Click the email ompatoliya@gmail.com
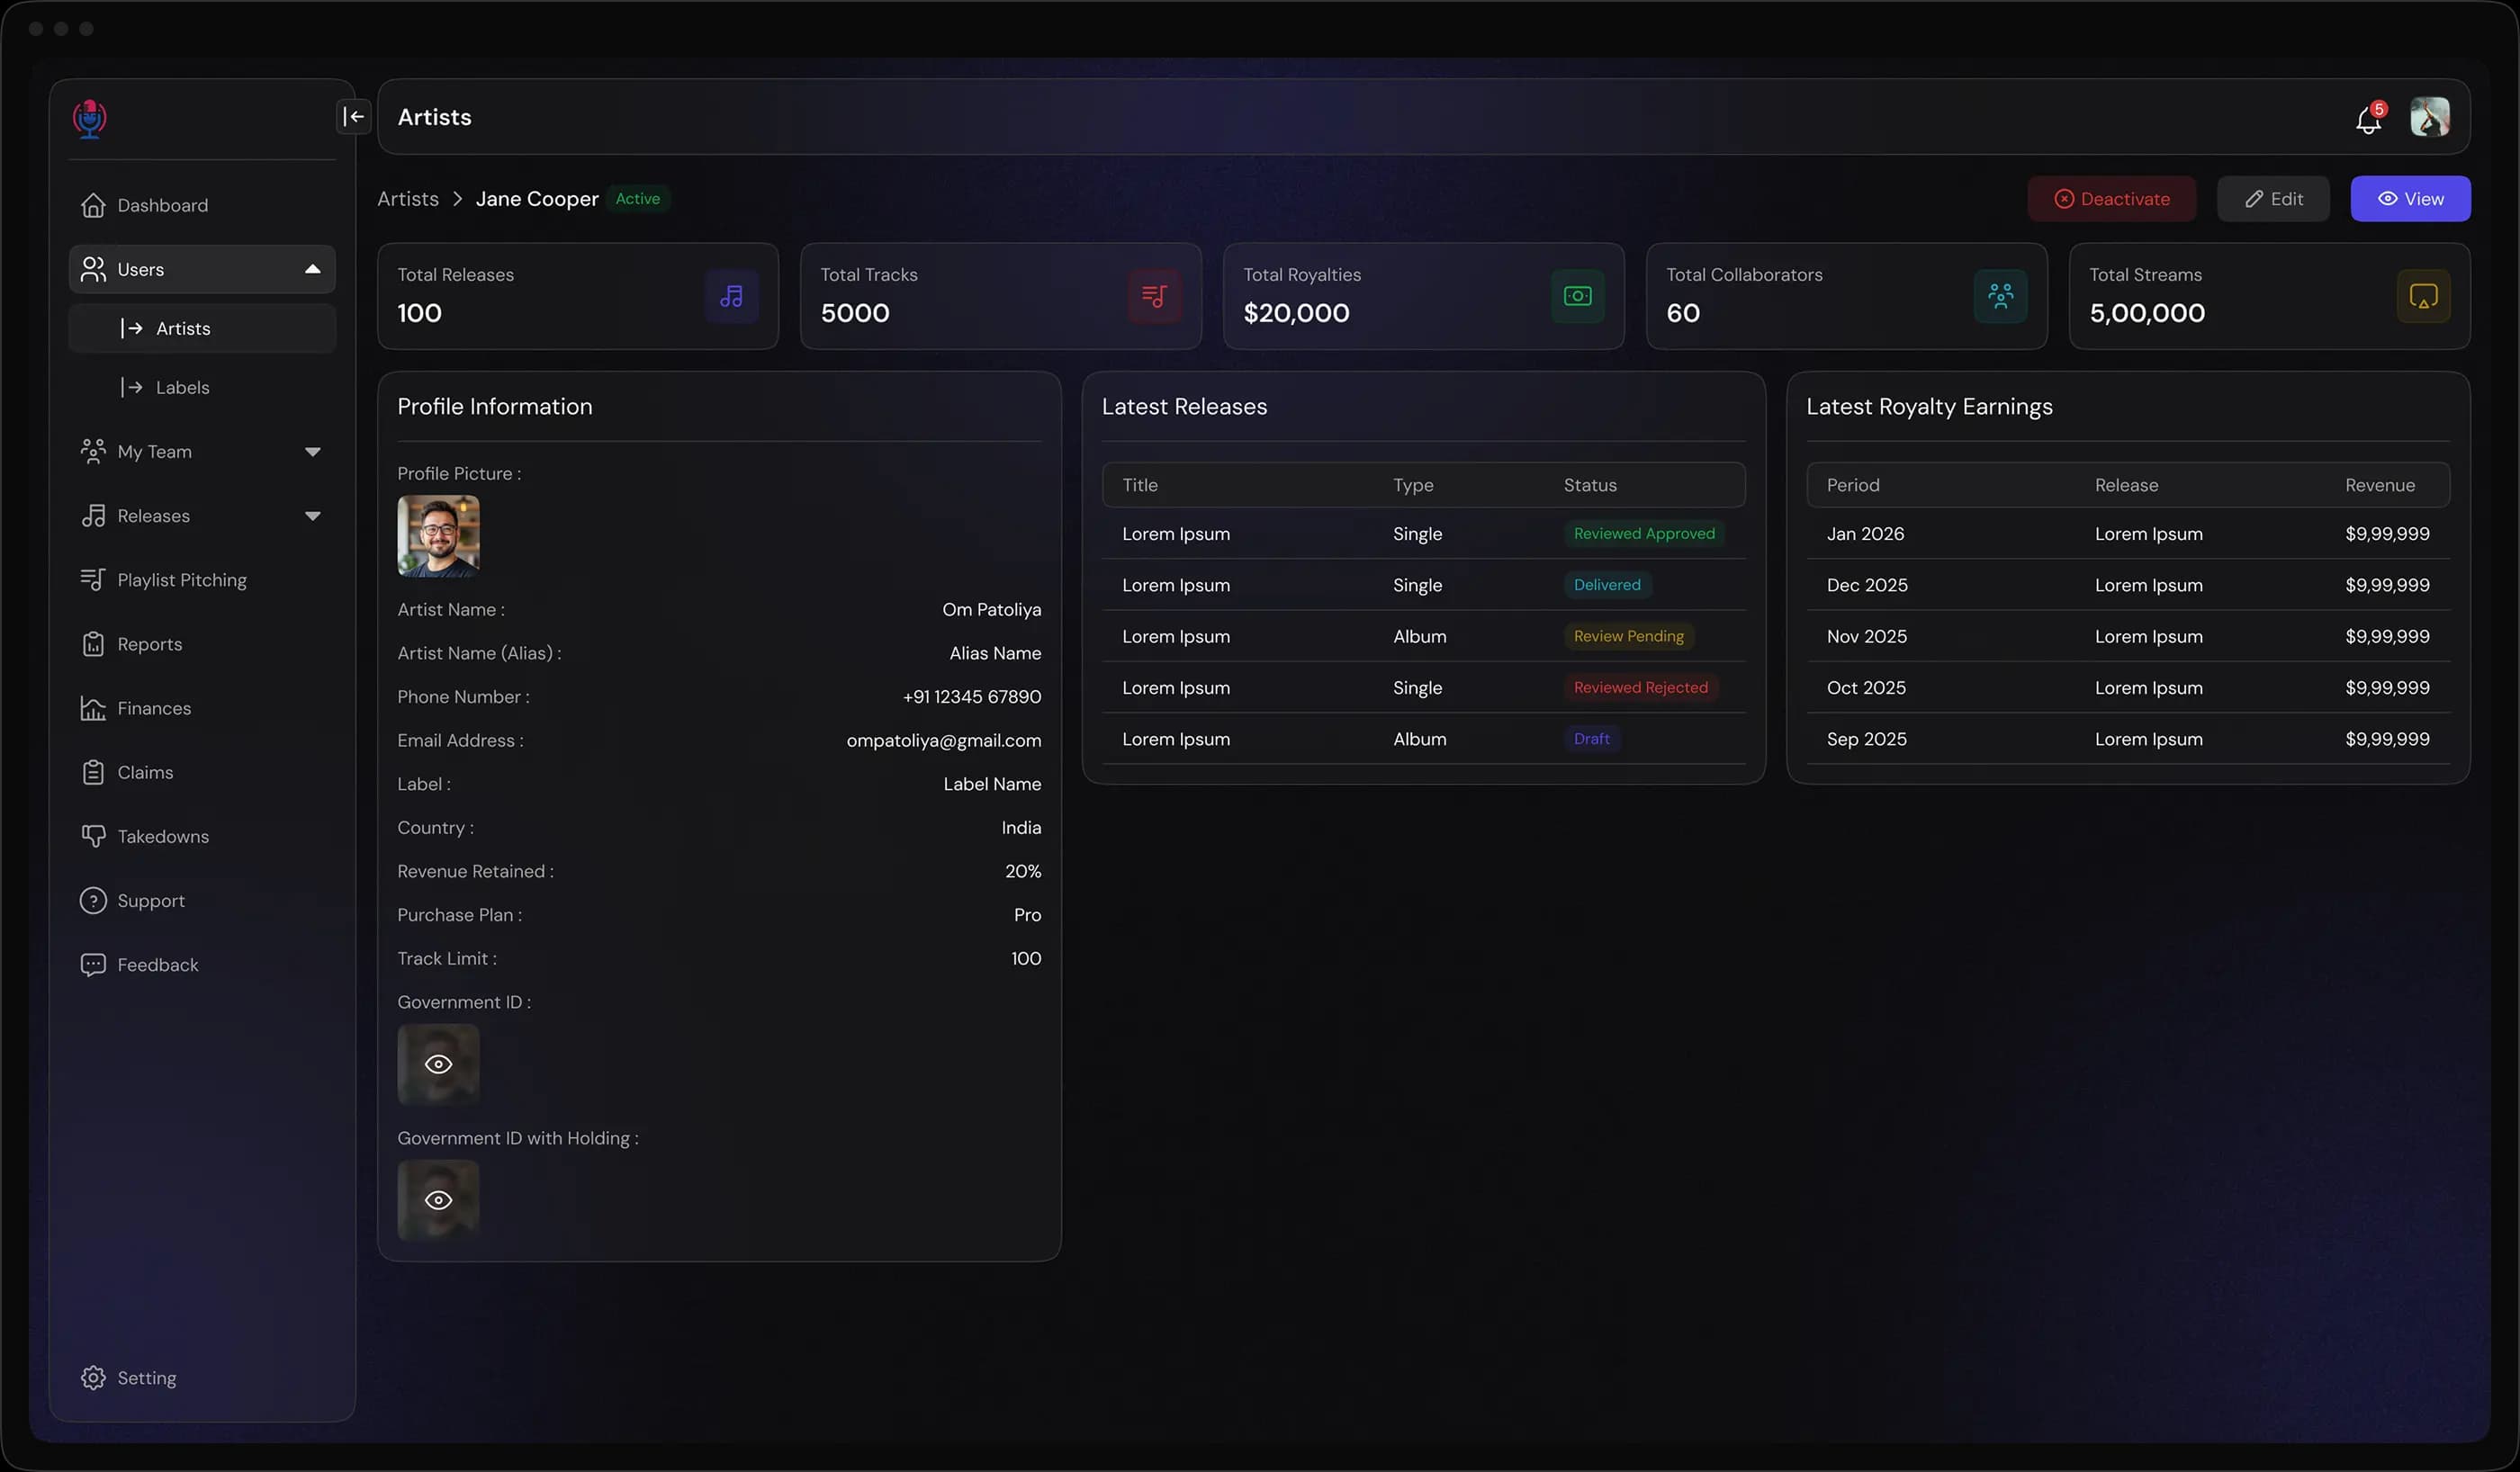 point(943,740)
